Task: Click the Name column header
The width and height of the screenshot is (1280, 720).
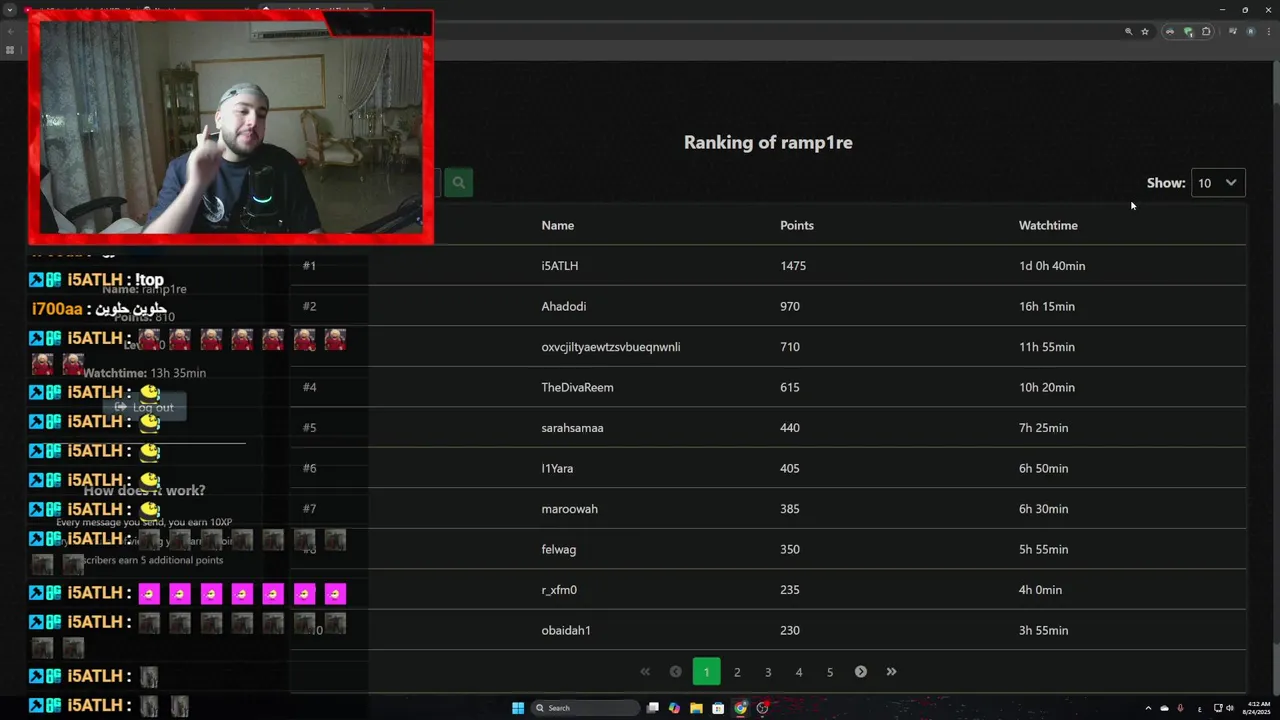Action: (x=558, y=225)
